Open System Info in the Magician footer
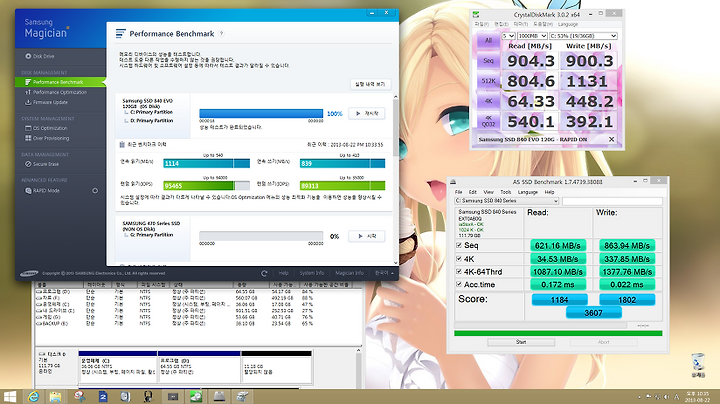The height and width of the screenshot is (404, 720). 312,273
